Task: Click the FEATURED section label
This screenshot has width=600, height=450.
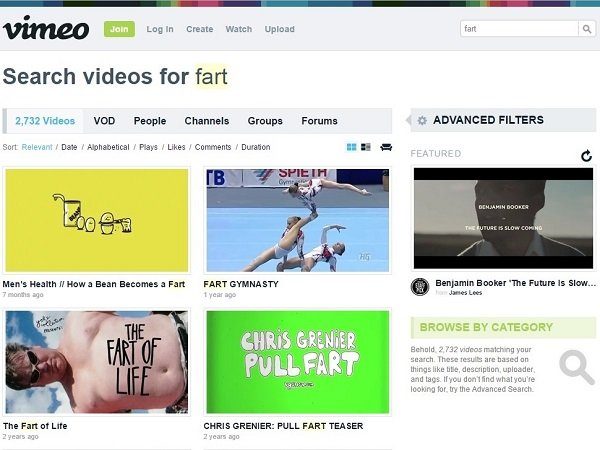Action: point(435,154)
